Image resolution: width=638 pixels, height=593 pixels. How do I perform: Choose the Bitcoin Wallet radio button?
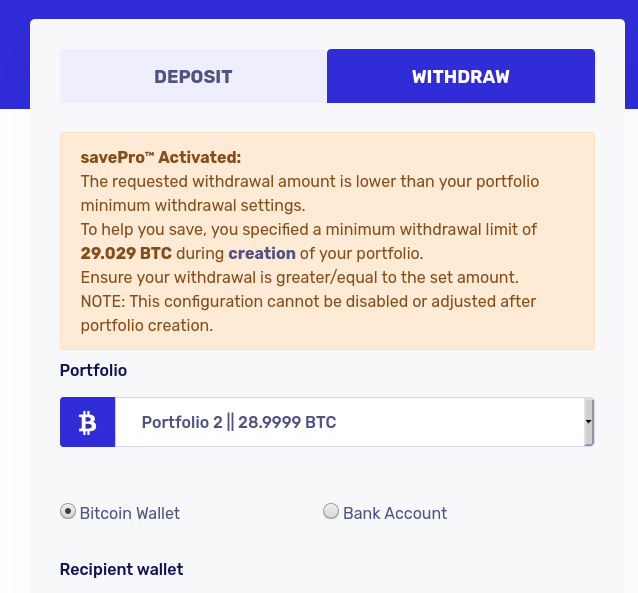click(x=68, y=511)
